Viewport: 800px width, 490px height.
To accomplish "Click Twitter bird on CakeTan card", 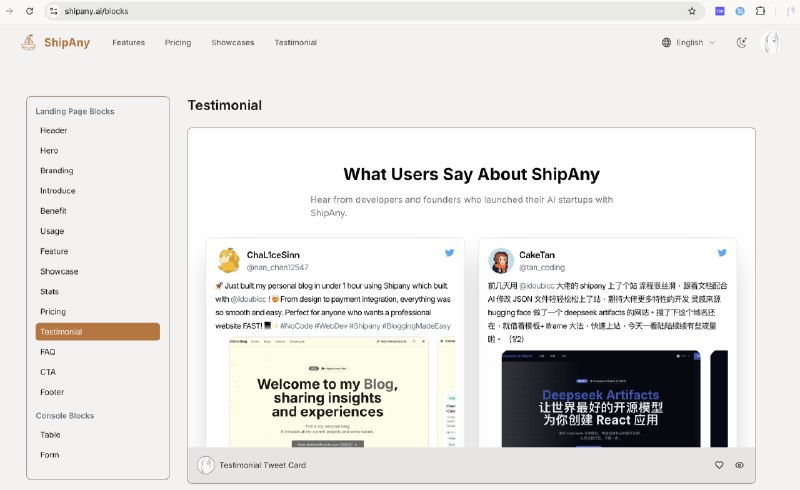I will click(722, 253).
